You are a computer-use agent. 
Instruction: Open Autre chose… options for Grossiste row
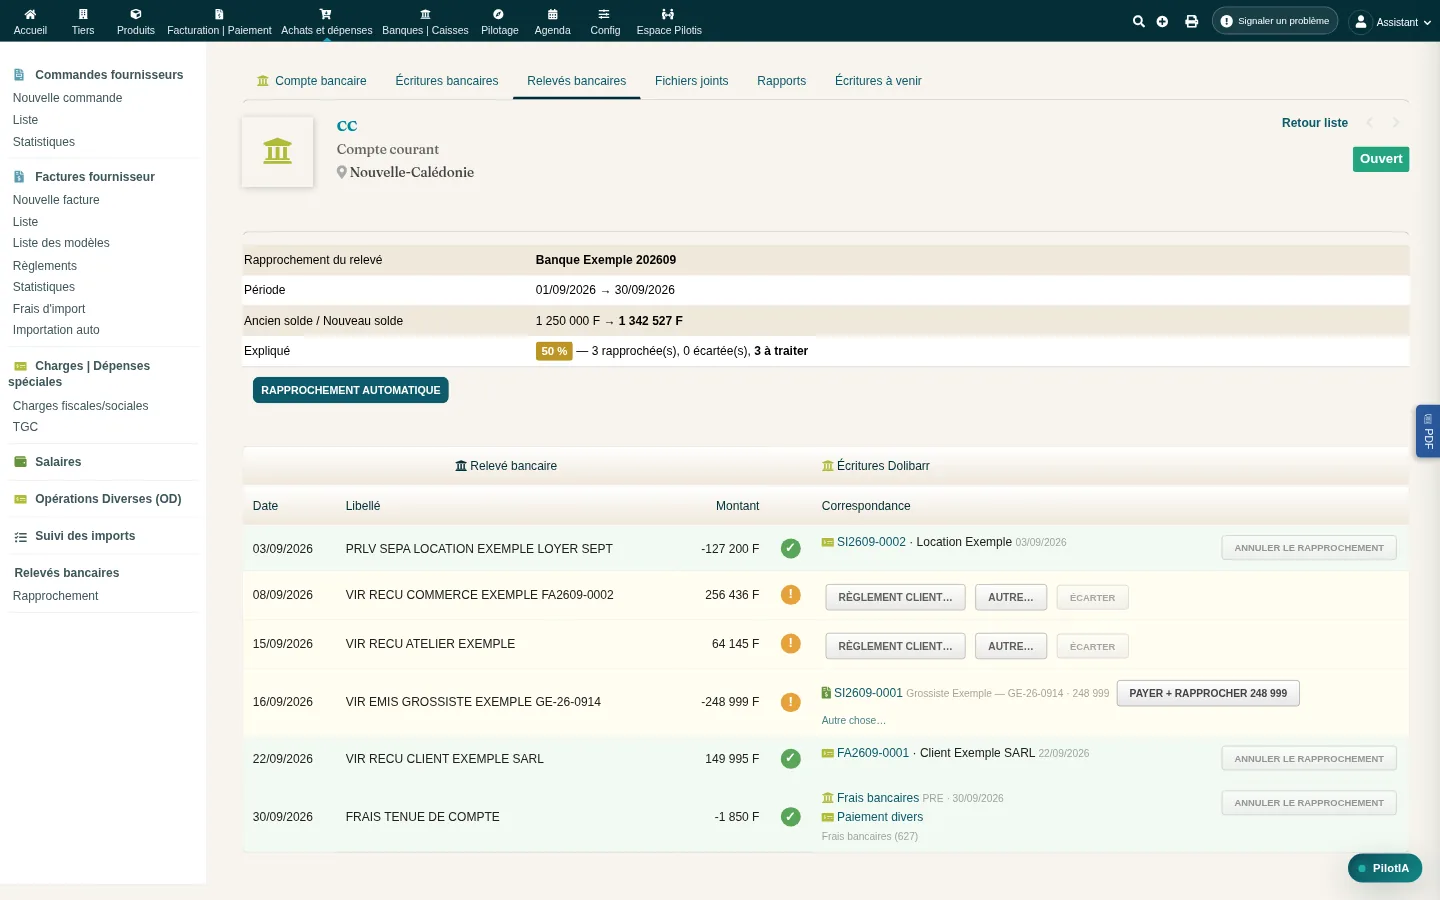853,720
